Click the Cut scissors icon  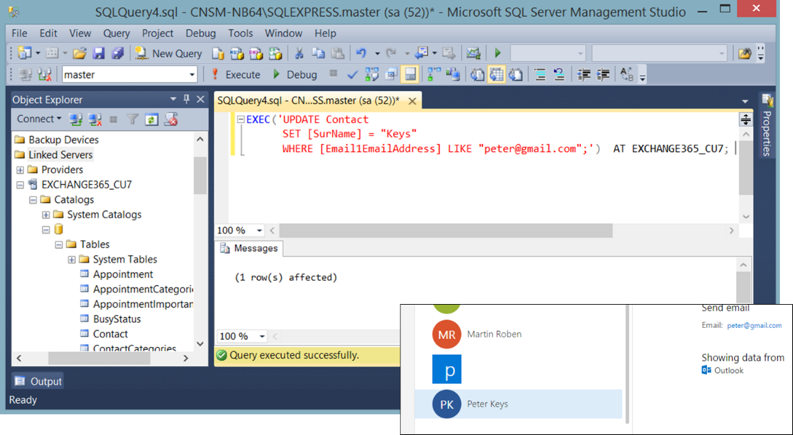pos(299,53)
